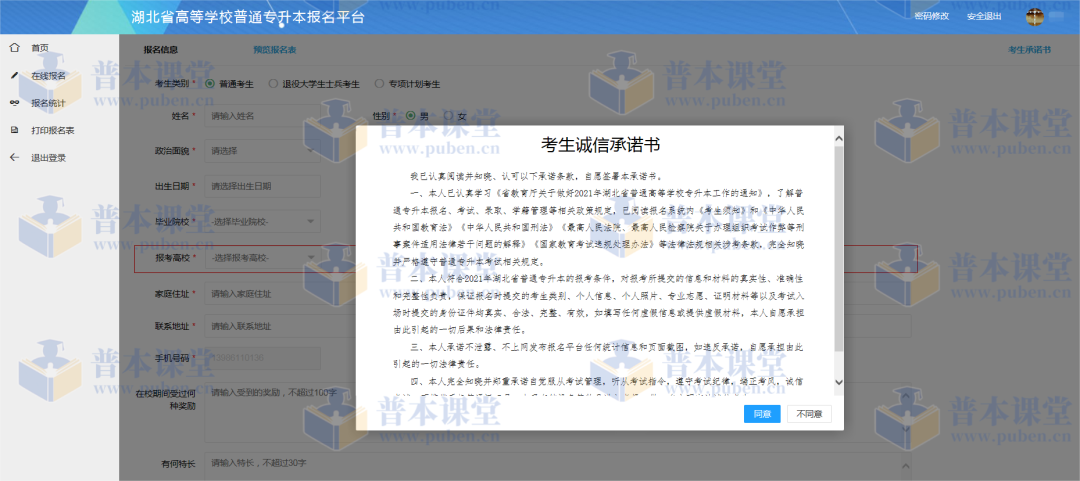Click the back arrow icon for 退出登录
The width and height of the screenshot is (1080, 481).
pyautogui.click(x=14, y=158)
